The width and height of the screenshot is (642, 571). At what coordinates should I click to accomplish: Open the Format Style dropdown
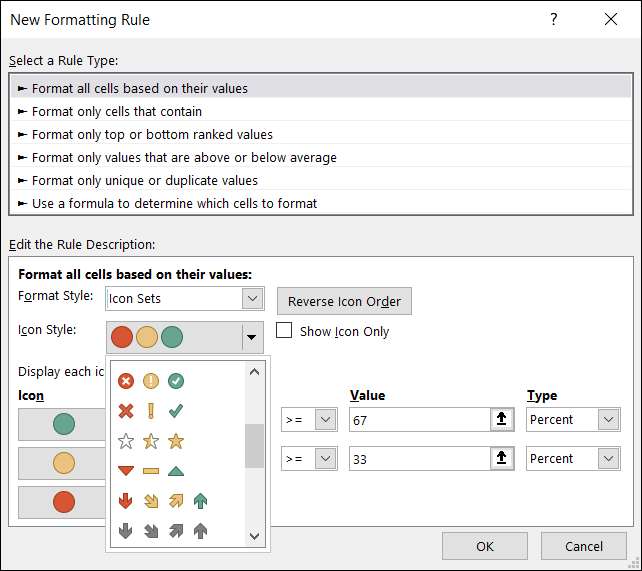(x=252, y=298)
